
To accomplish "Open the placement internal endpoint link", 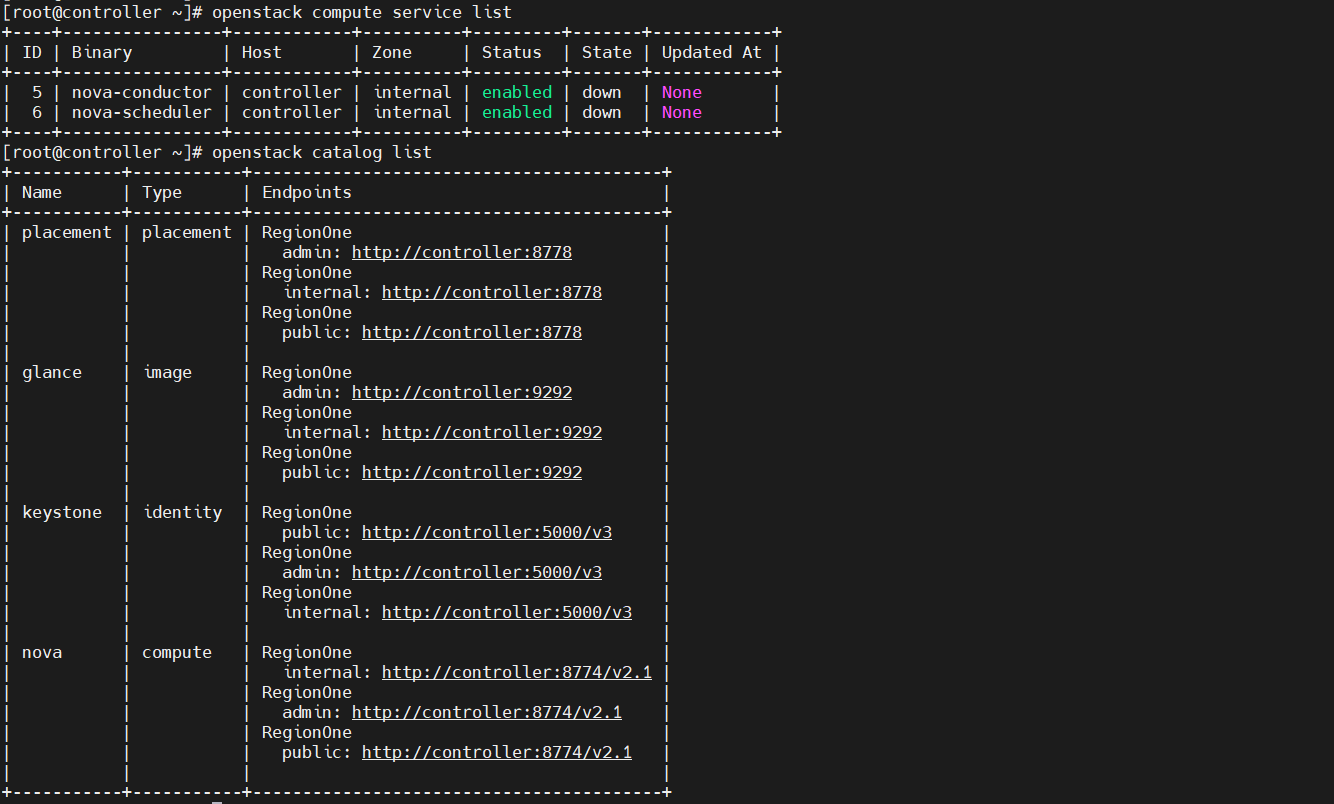I will tap(491, 292).
